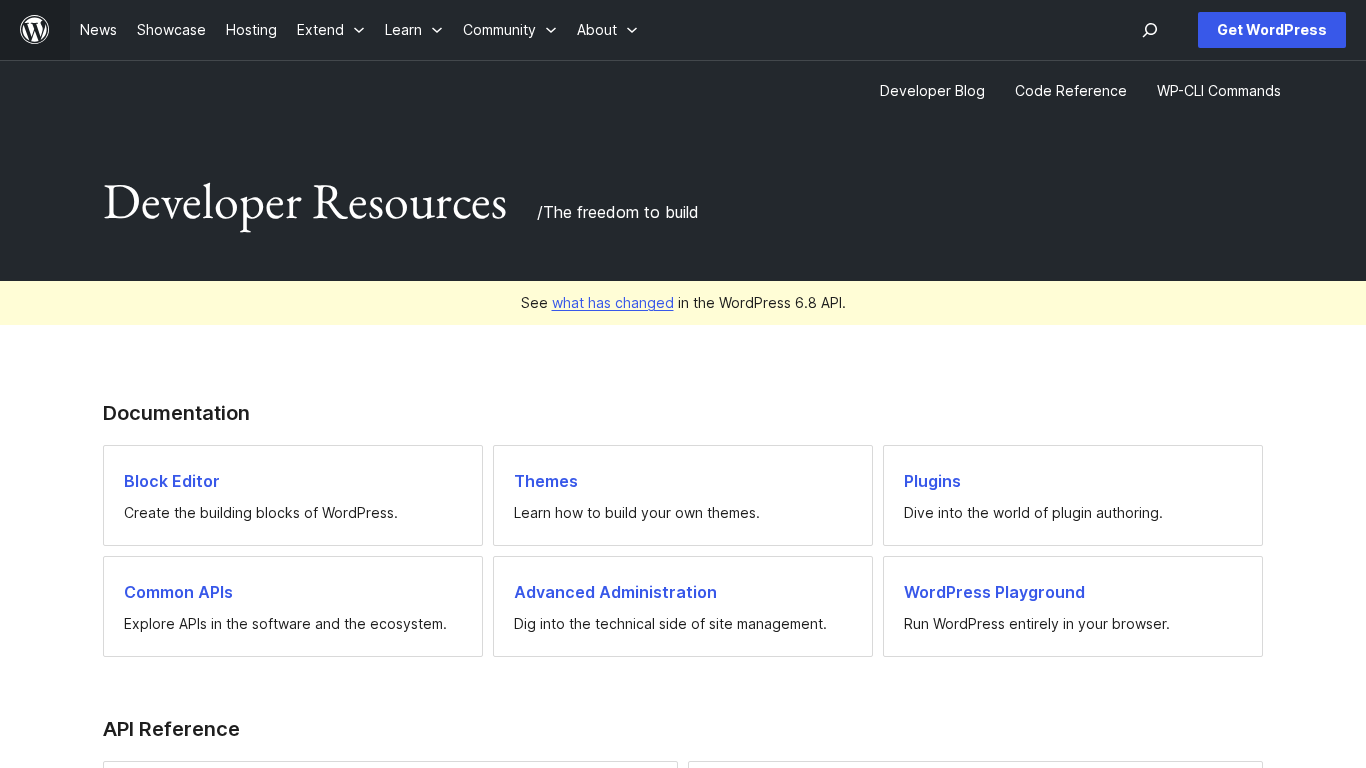Open the Developer Blog link
The width and height of the screenshot is (1366, 768).
(x=932, y=91)
